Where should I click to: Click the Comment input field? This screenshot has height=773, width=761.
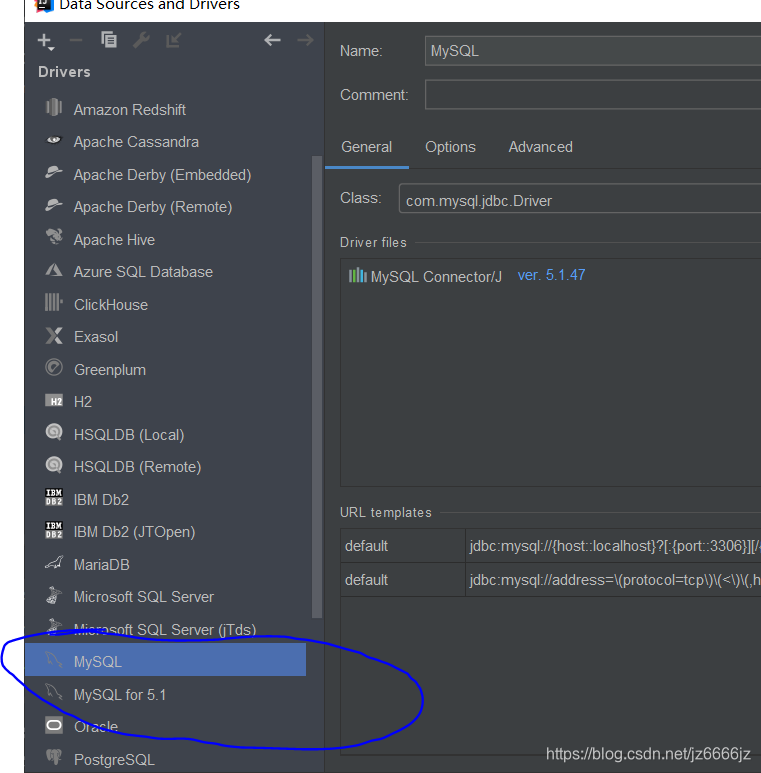point(593,94)
